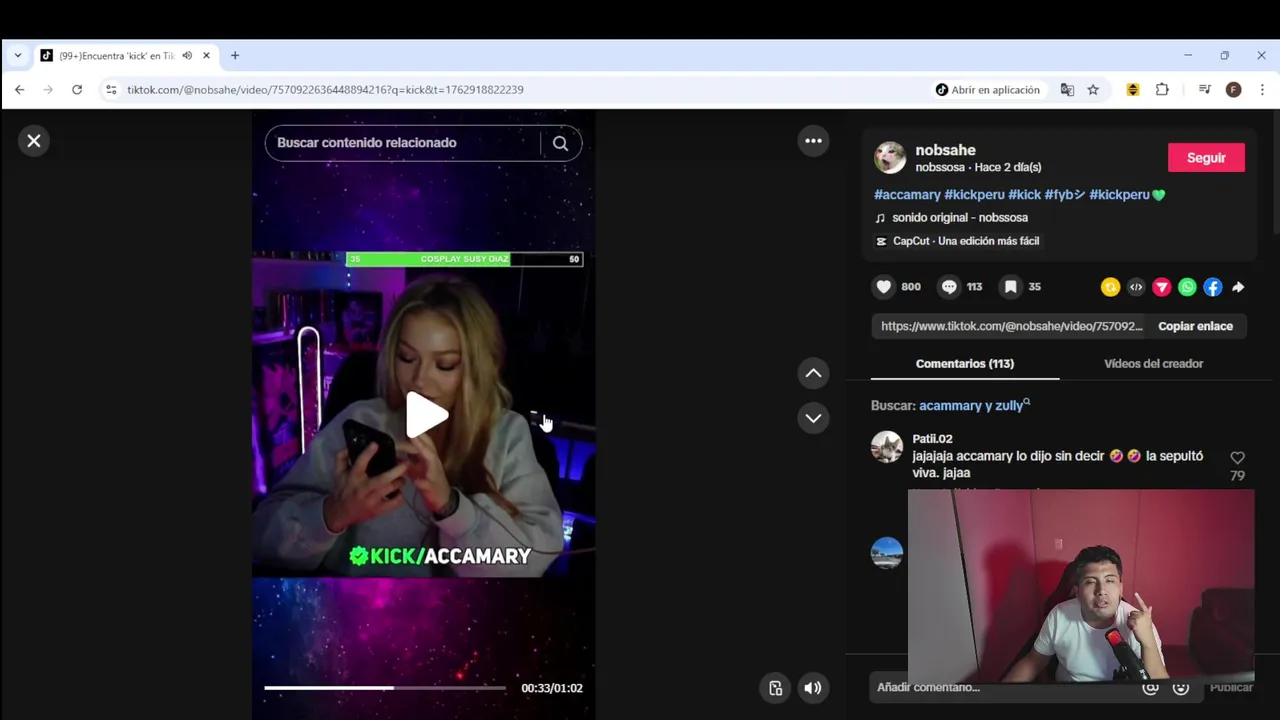Open the Chrome three-dot menu
Image resolution: width=1280 pixels, height=720 pixels.
coord(1262,90)
